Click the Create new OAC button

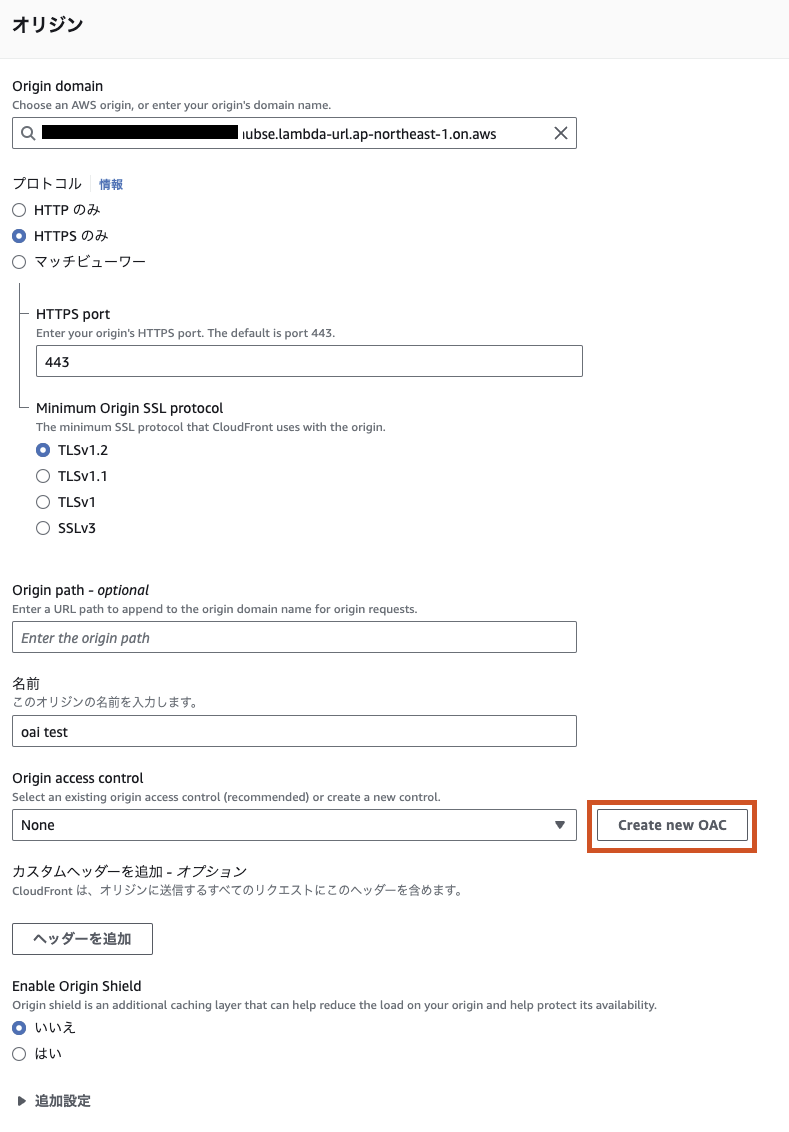point(672,825)
